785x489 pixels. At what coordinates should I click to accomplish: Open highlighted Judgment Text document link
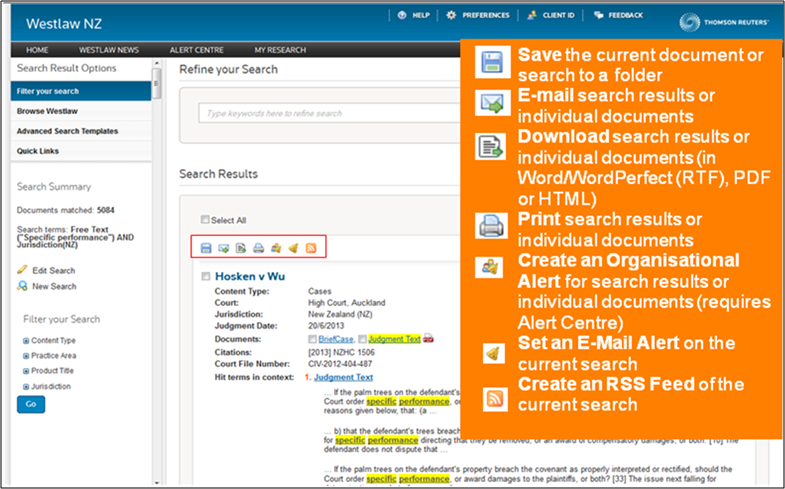[x=394, y=339]
